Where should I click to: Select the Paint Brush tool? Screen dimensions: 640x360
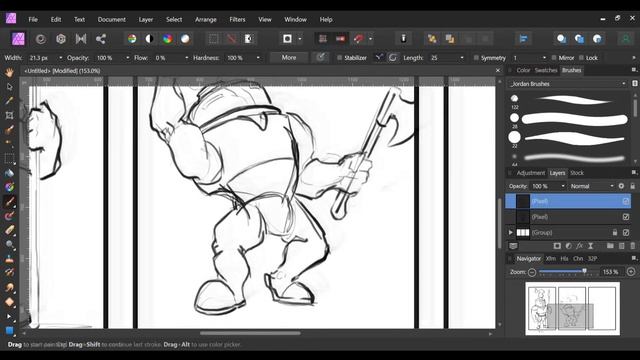(9, 202)
